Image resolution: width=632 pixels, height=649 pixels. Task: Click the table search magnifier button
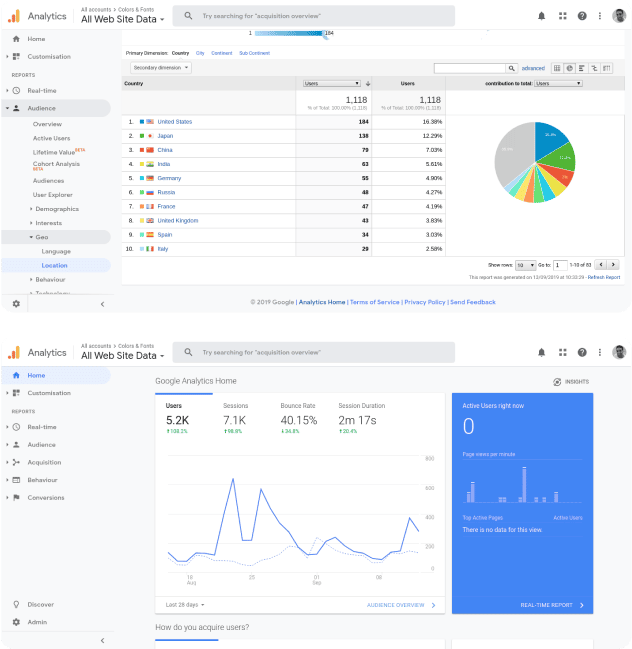(x=512, y=68)
